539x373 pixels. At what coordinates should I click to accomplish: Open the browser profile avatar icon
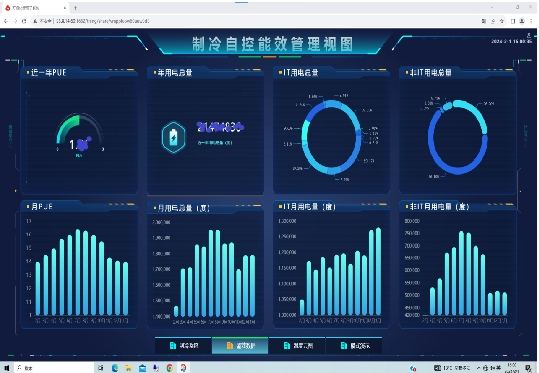522,21
